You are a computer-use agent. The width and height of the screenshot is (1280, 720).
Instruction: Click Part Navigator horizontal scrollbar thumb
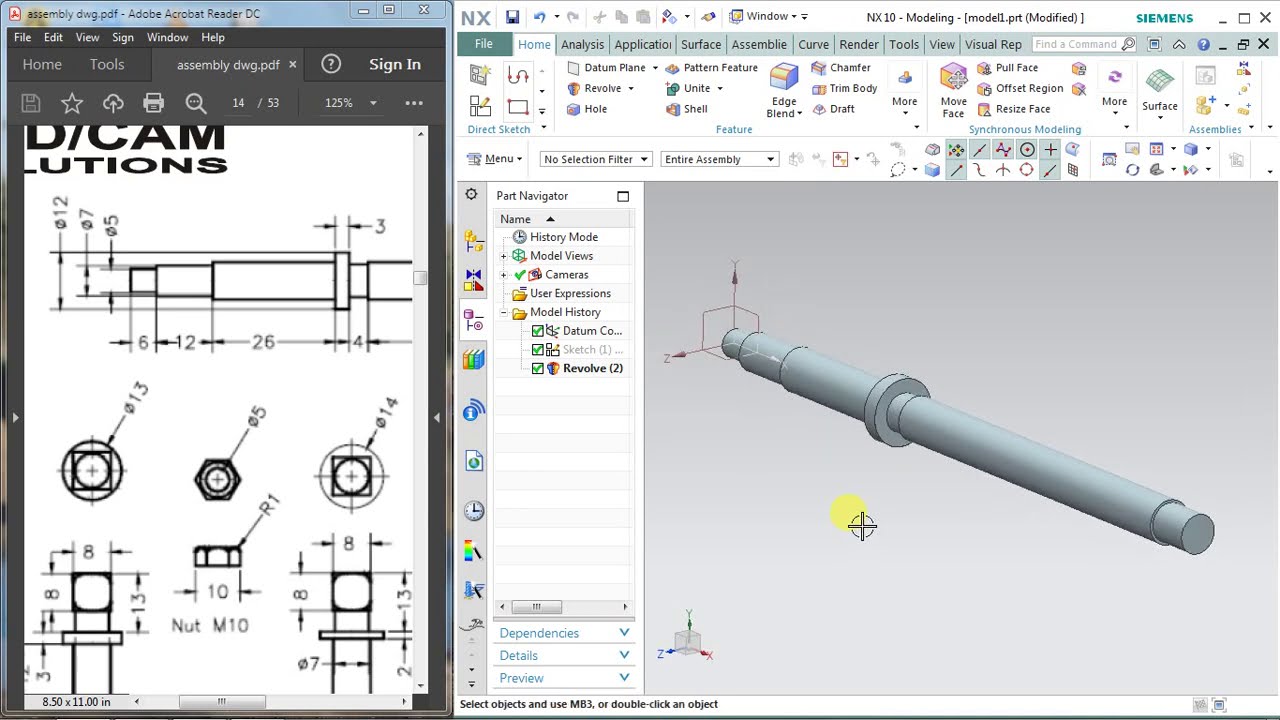[x=537, y=607]
